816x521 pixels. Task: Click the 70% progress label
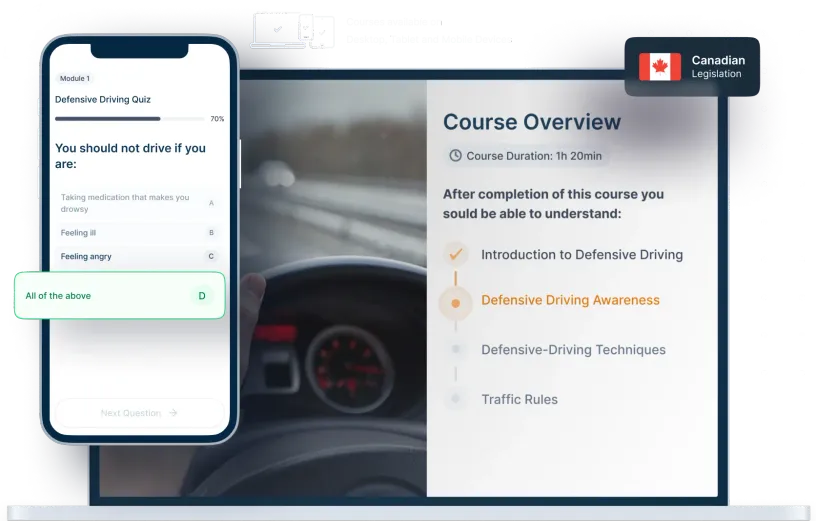pos(217,119)
